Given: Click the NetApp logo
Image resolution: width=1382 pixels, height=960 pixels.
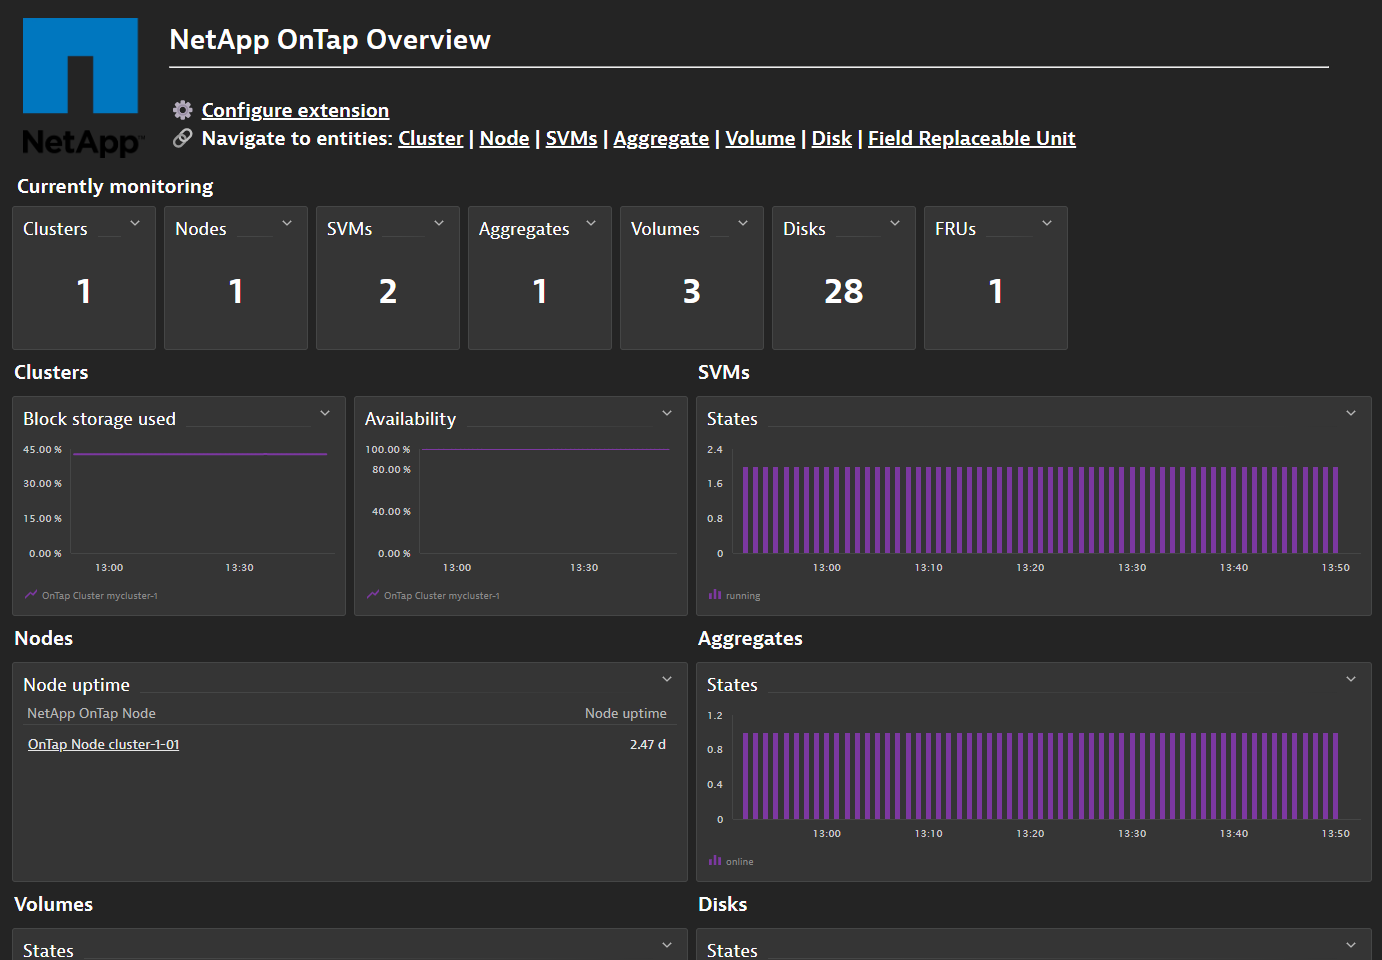Looking at the screenshot, I should [x=80, y=86].
